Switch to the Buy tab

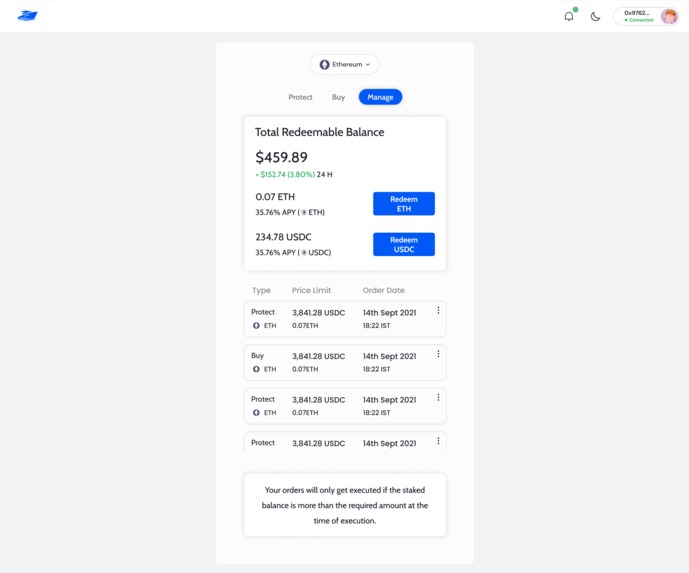(338, 97)
